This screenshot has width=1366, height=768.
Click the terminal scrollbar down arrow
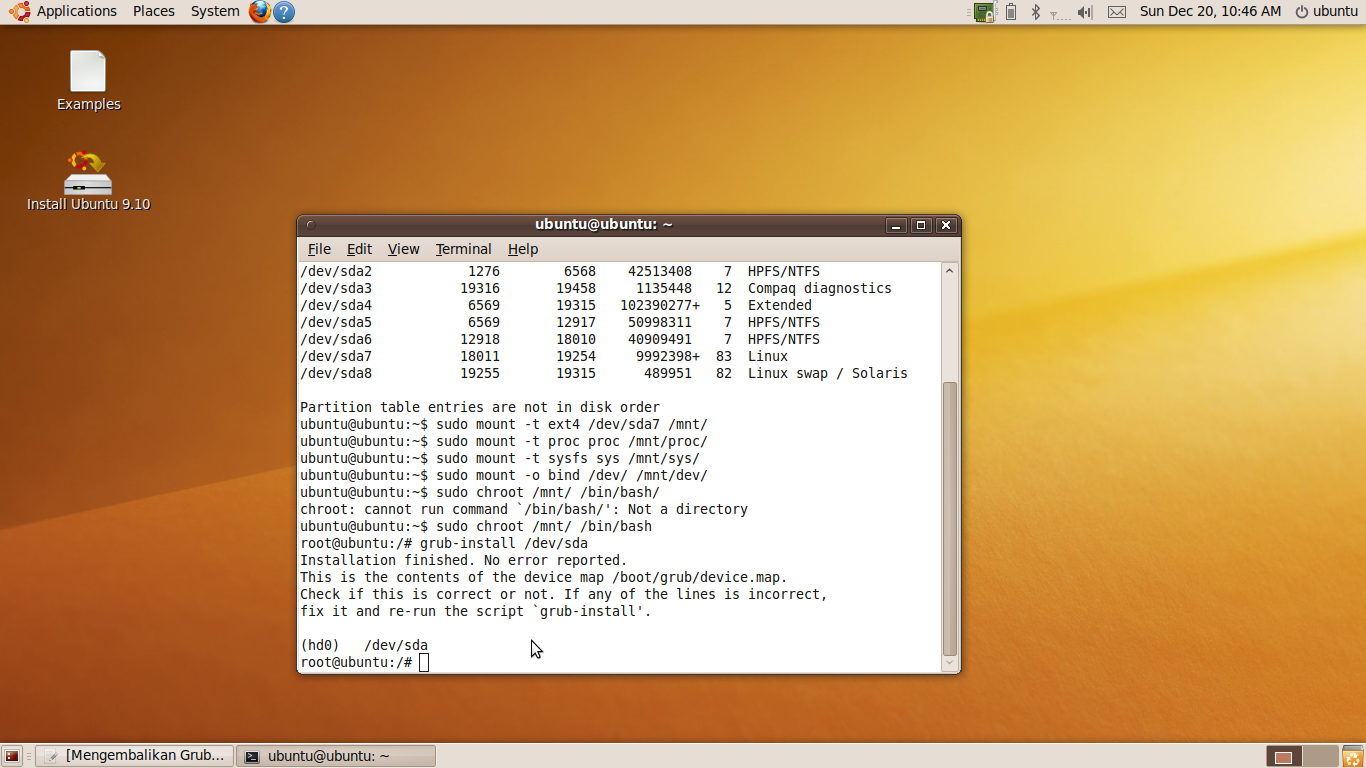tap(950, 663)
